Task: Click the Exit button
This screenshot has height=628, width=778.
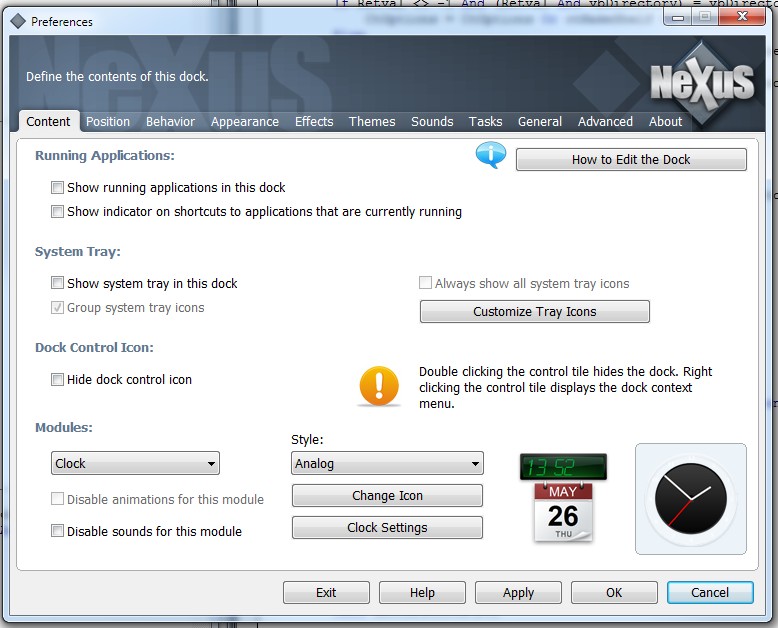Action: pyautogui.click(x=326, y=592)
